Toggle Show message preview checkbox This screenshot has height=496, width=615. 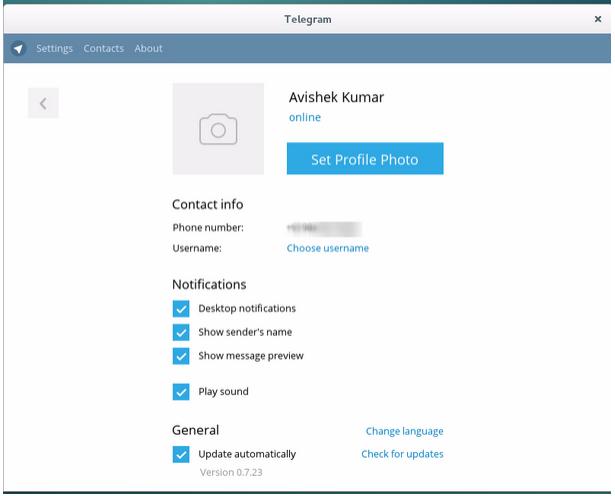tap(181, 356)
